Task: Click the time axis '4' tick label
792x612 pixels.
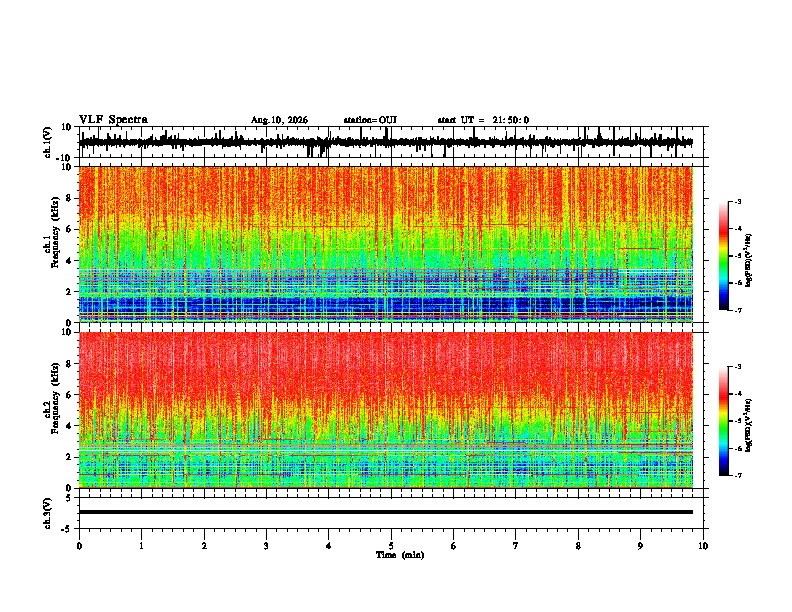Action: pyautogui.click(x=329, y=546)
